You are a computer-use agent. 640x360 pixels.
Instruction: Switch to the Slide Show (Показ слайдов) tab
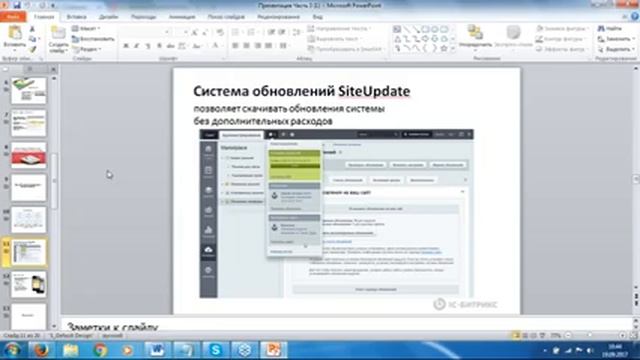point(226,17)
